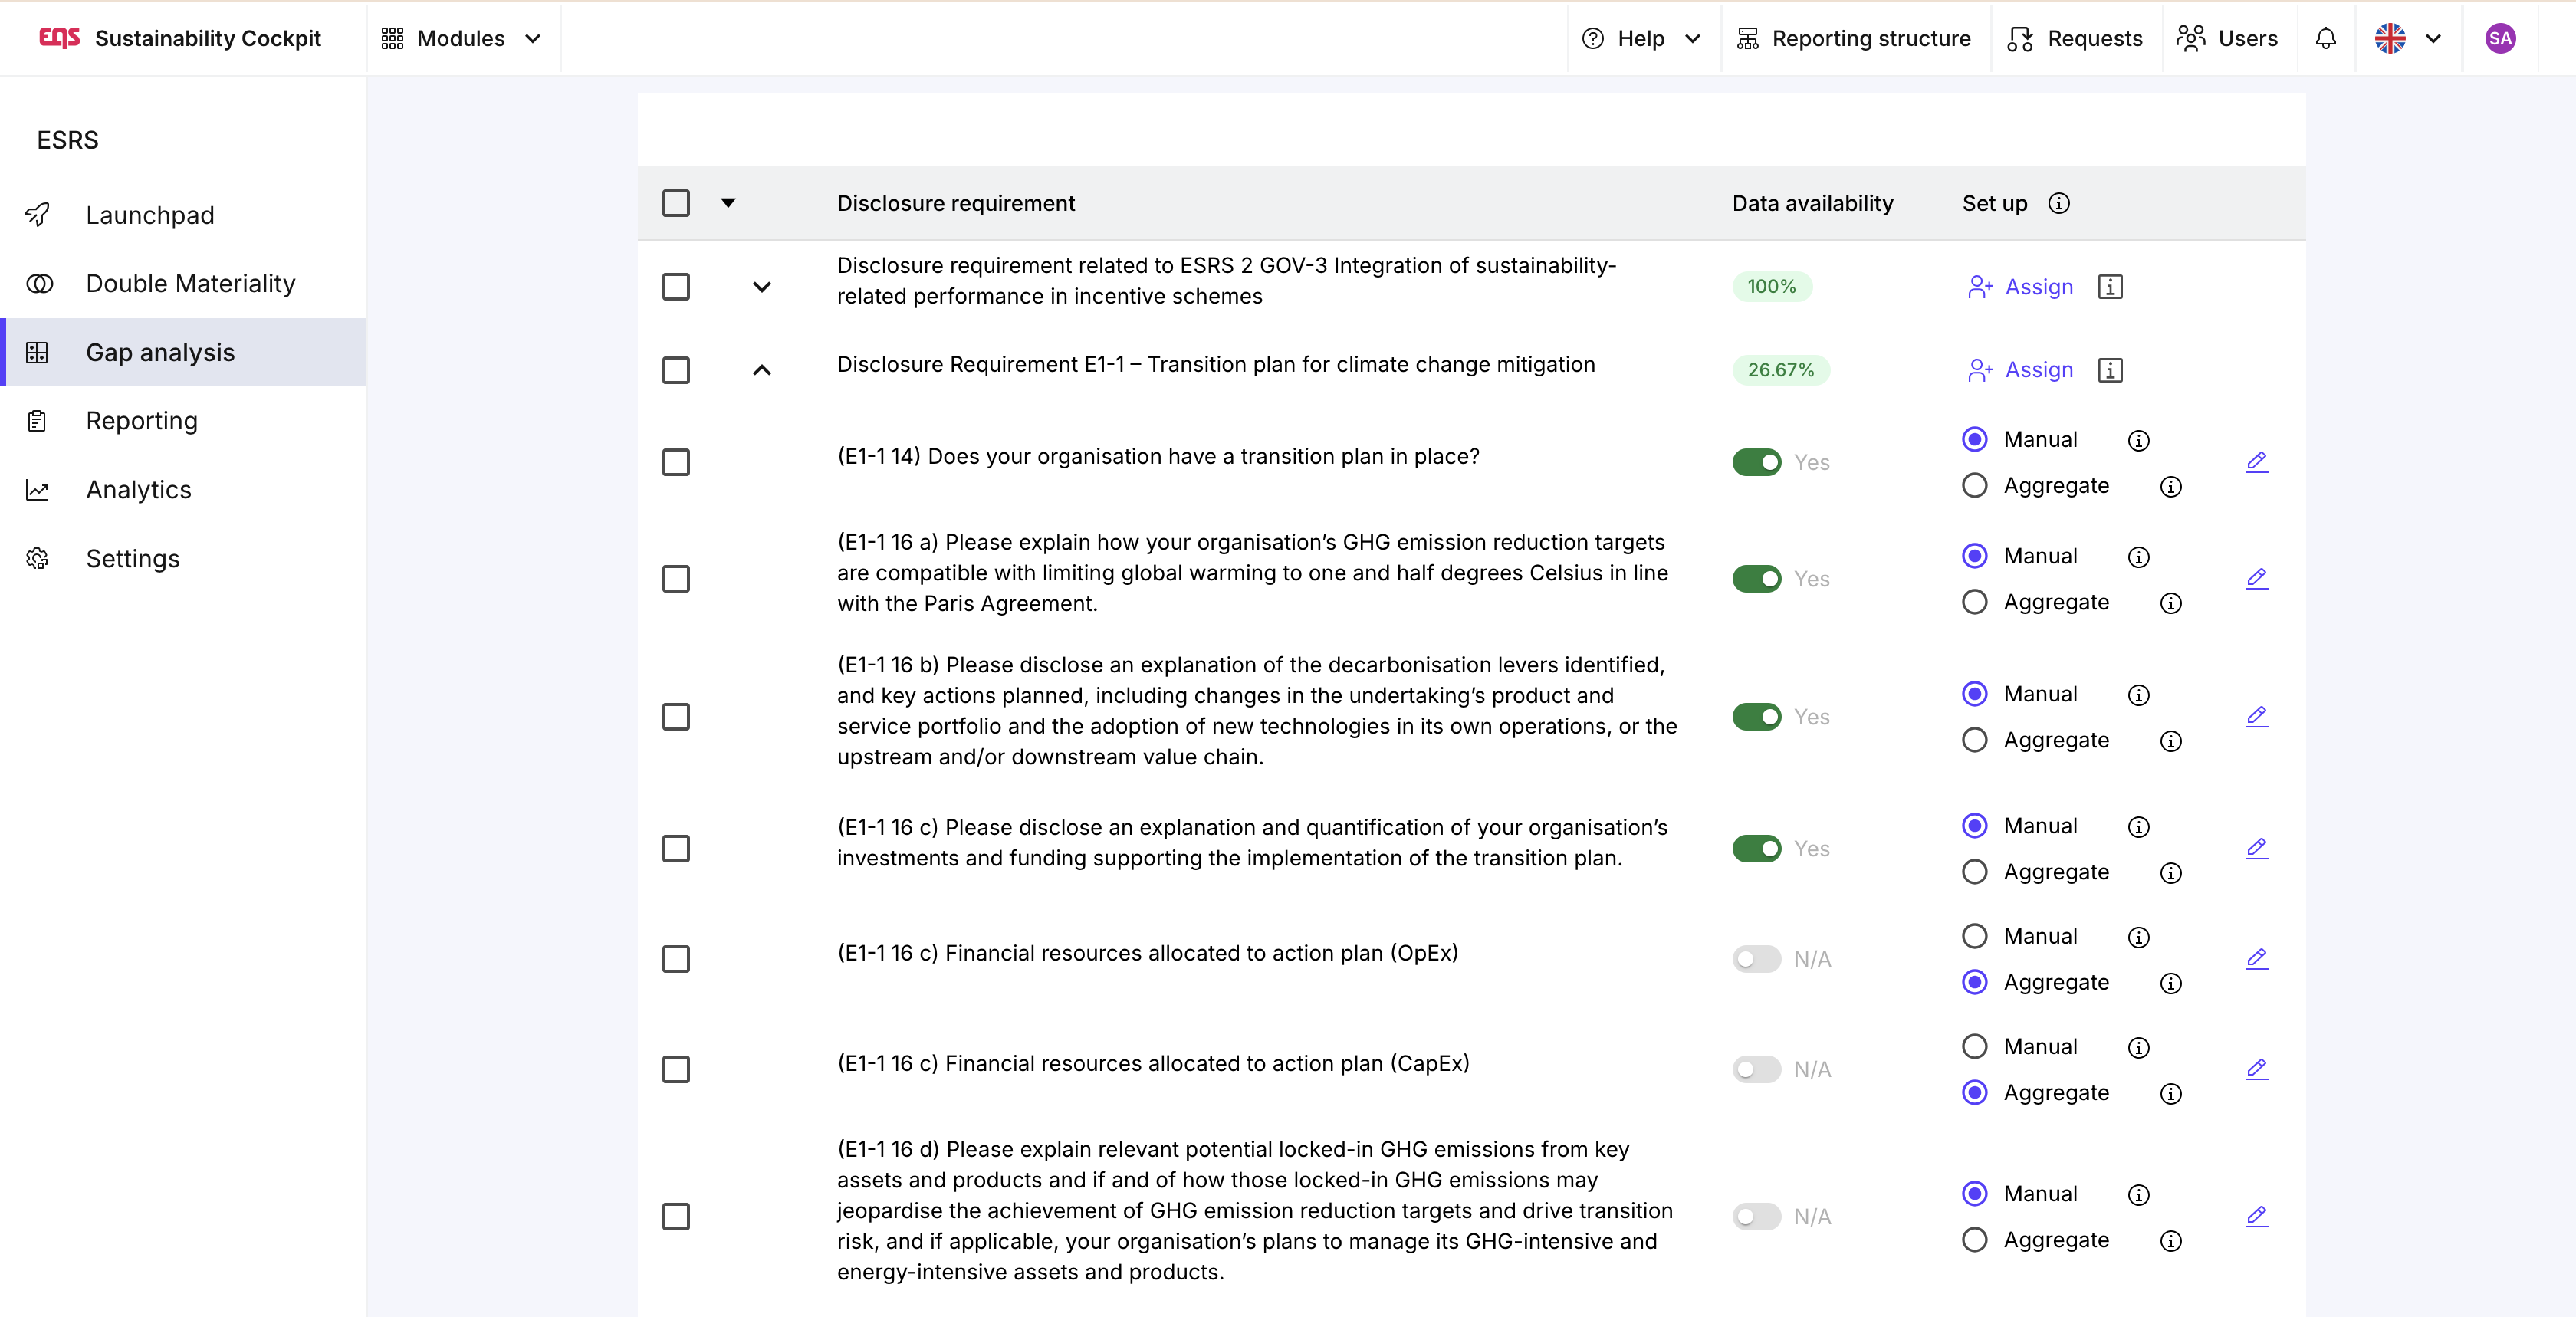Toggle data availability for E1-1 16 a

(x=1756, y=579)
